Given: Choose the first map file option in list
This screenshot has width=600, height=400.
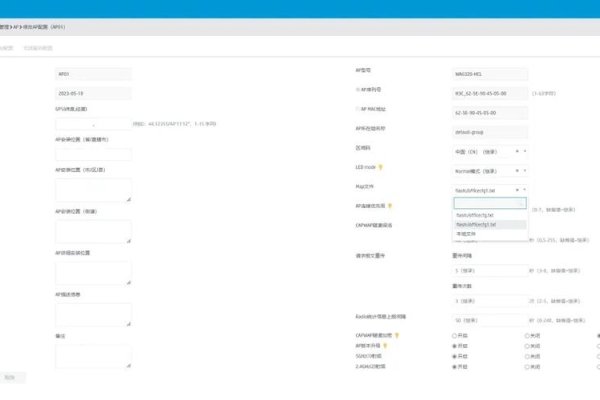Looking at the screenshot, I should click(490, 215).
